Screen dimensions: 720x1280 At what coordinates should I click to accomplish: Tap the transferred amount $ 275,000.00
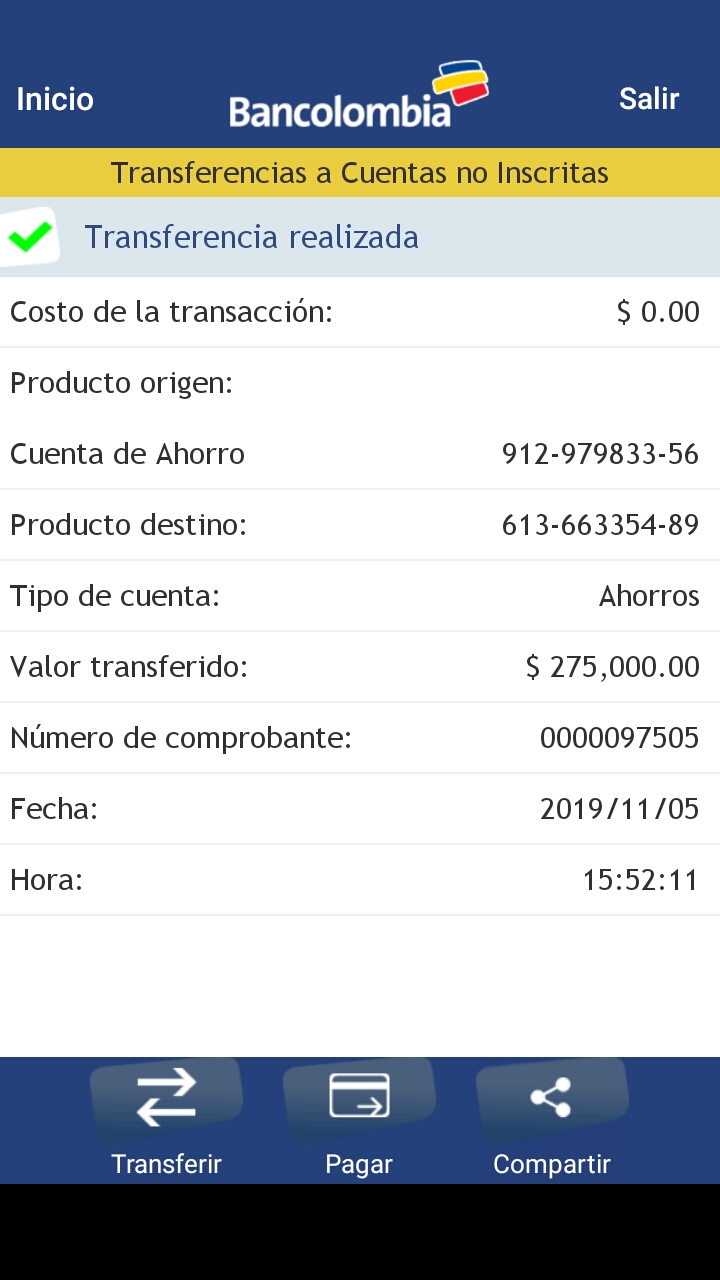pyautogui.click(x=612, y=667)
